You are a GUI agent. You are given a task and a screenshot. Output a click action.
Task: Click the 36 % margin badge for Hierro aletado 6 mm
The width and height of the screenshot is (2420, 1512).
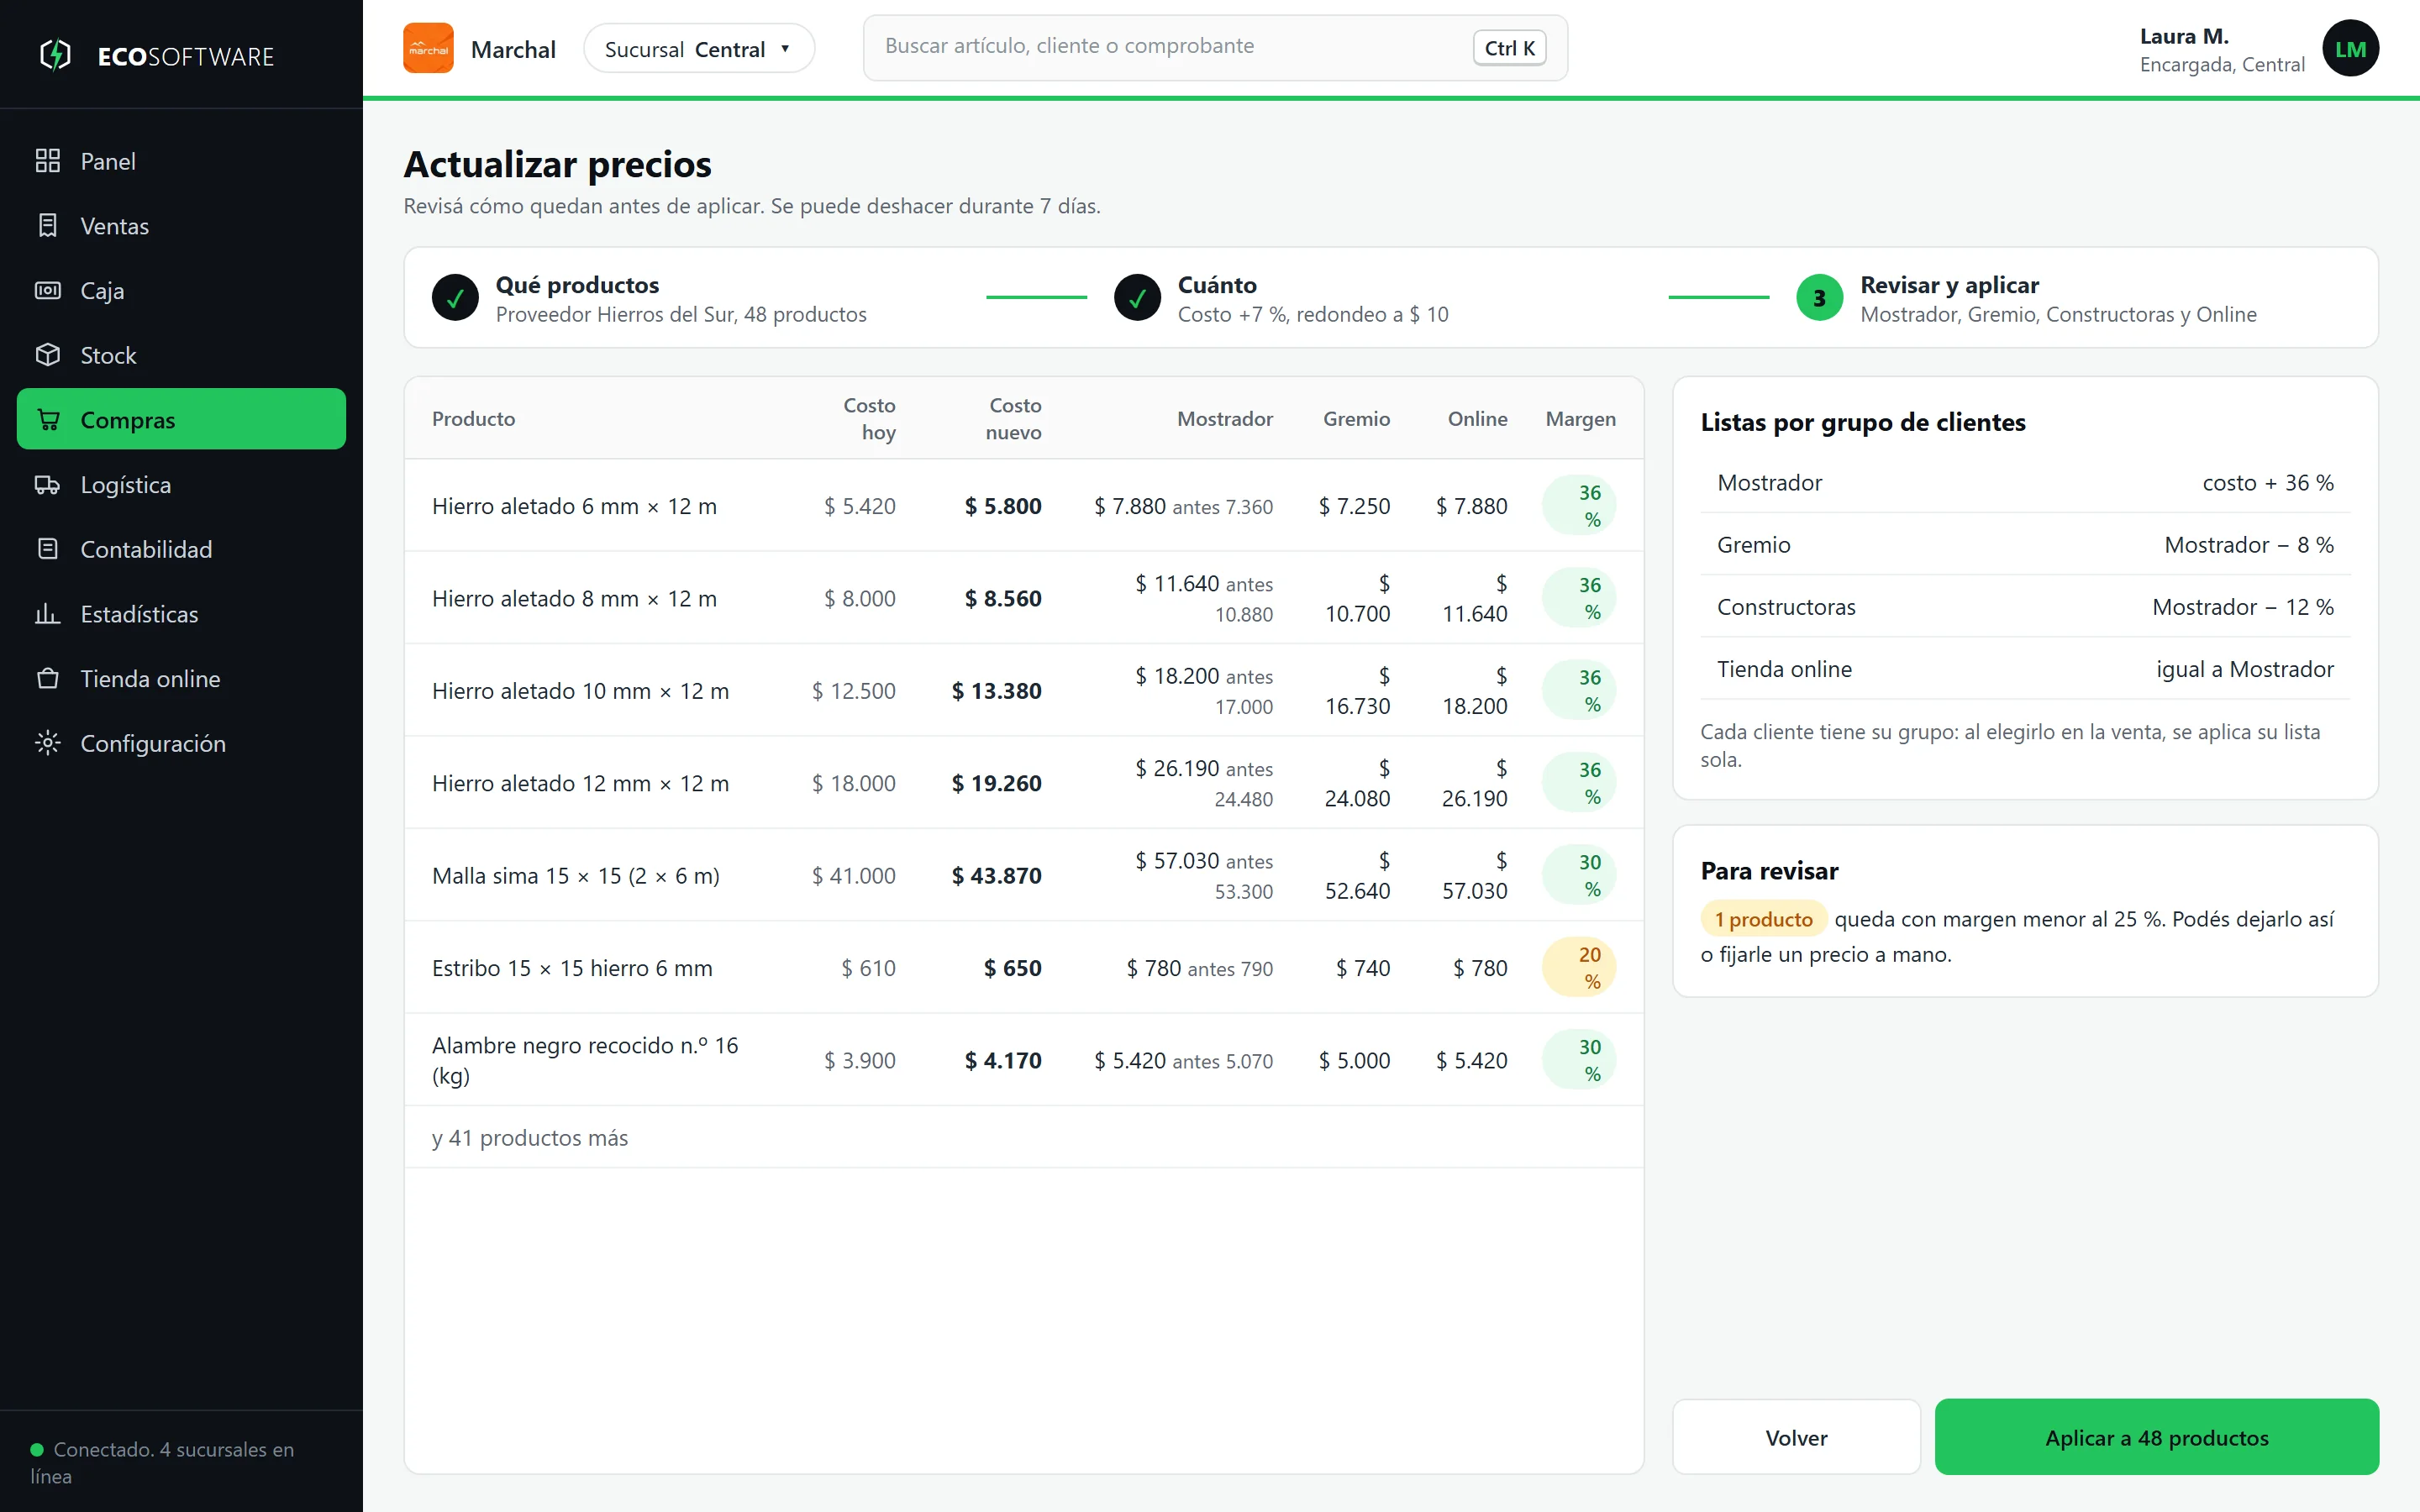click(1579, 506)
